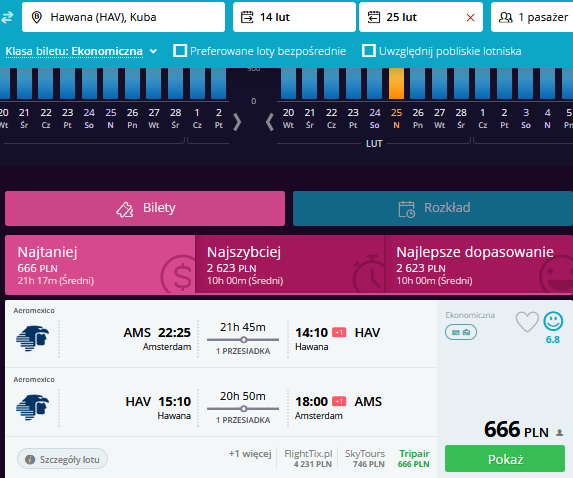Select departure date bar for 26 Pn
The image size is (573, 478).
[x=132, y=84]
